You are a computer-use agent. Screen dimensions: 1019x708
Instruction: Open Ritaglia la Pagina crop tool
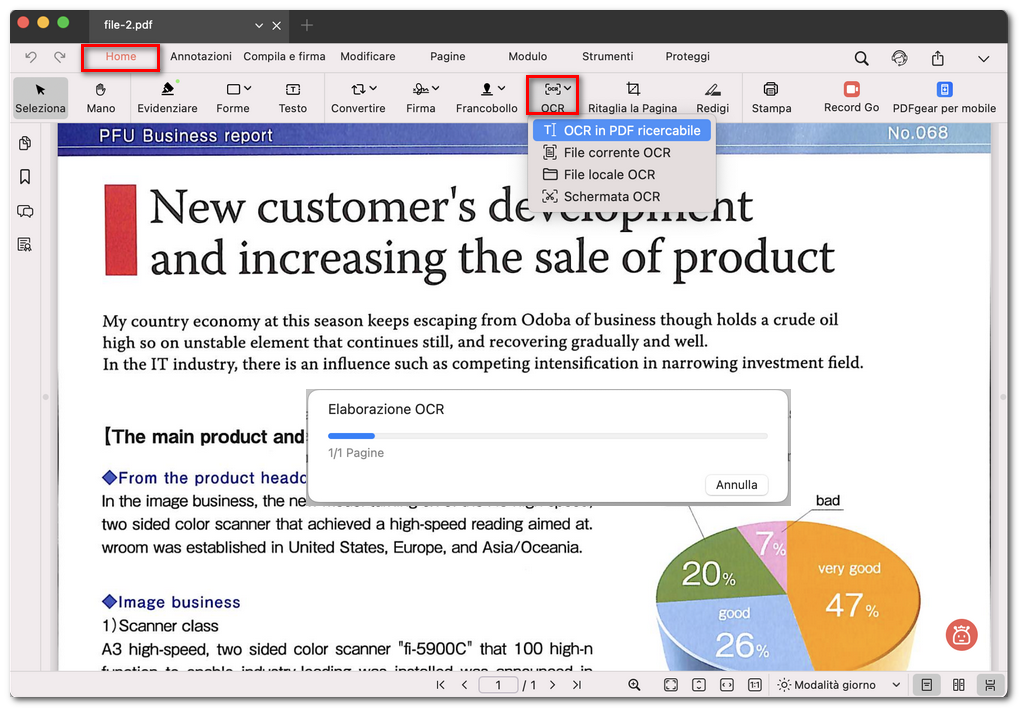(x=632, y=97)
